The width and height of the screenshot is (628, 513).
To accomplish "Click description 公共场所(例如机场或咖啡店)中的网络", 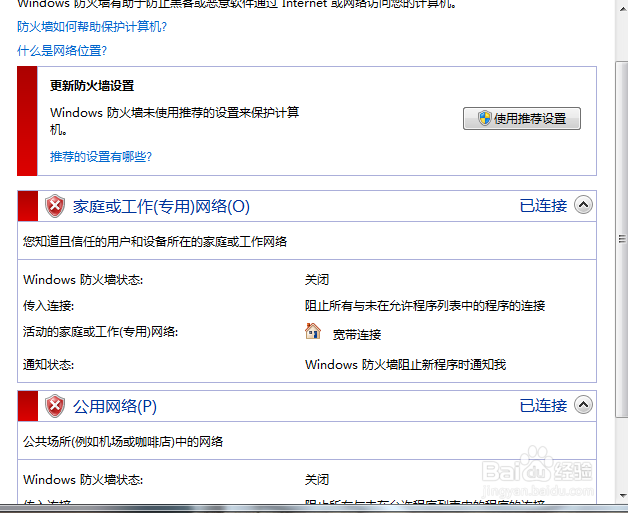I will click(123, 442).
